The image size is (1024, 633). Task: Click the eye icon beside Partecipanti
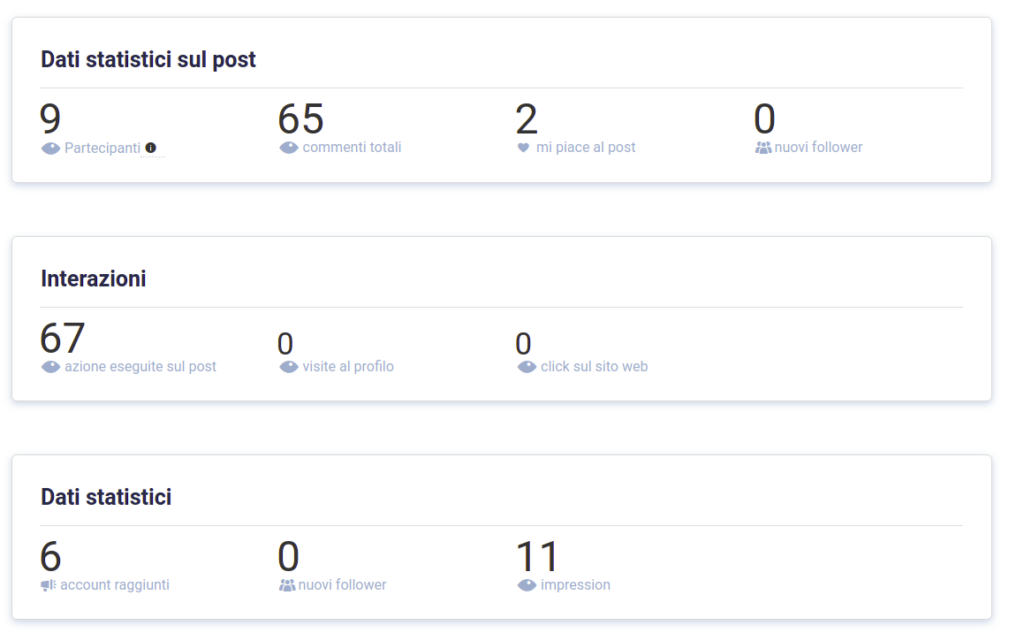tap(50, 148)
